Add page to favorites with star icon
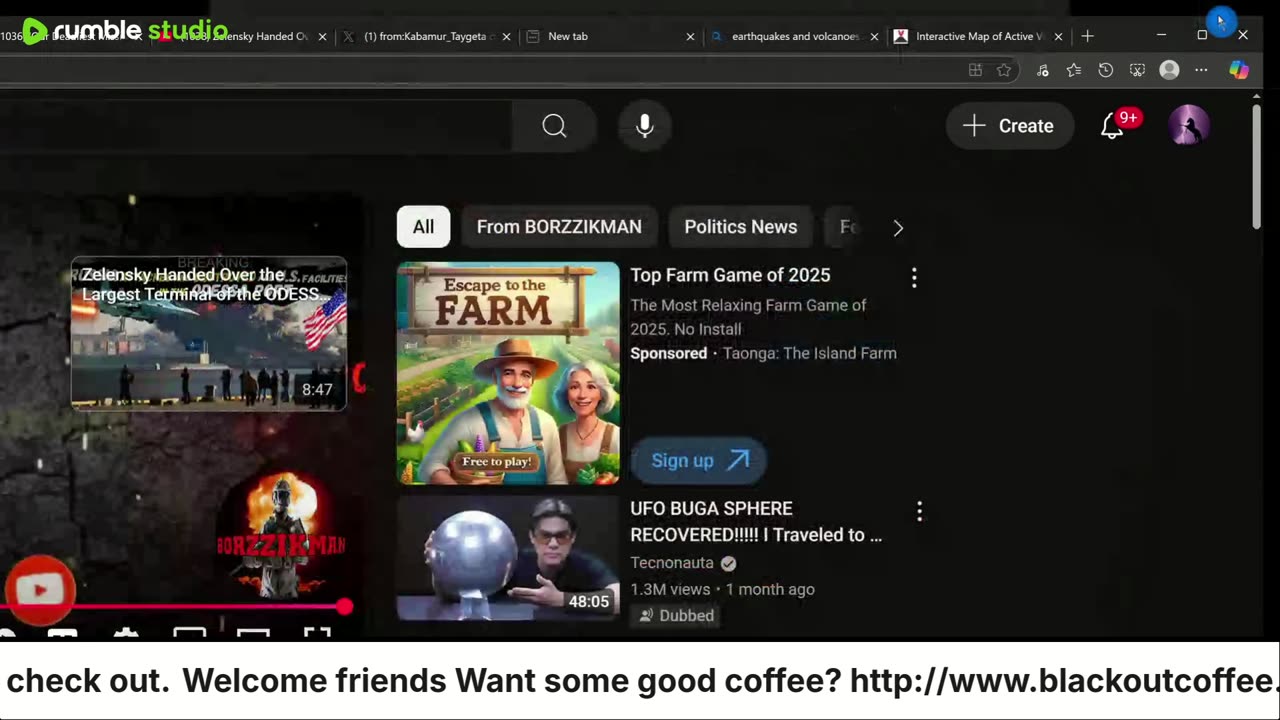Viewport: 1280px width, 720px height. click(1004, 70)
